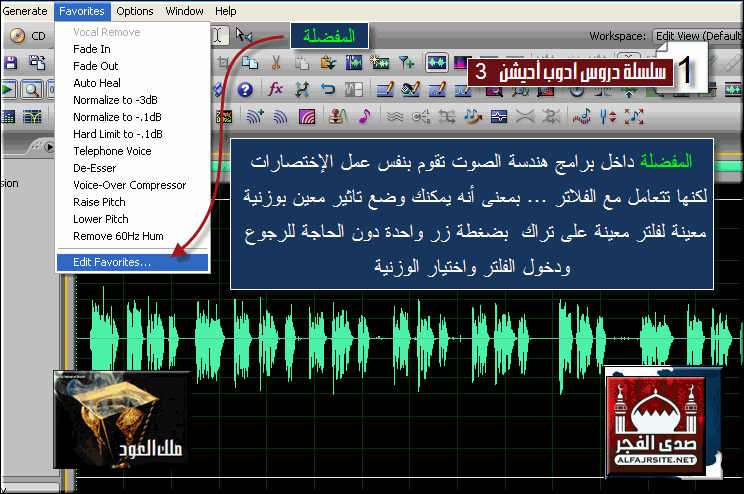
Task: Click the magnifier zoom panel icon
Action: [32, 90]
